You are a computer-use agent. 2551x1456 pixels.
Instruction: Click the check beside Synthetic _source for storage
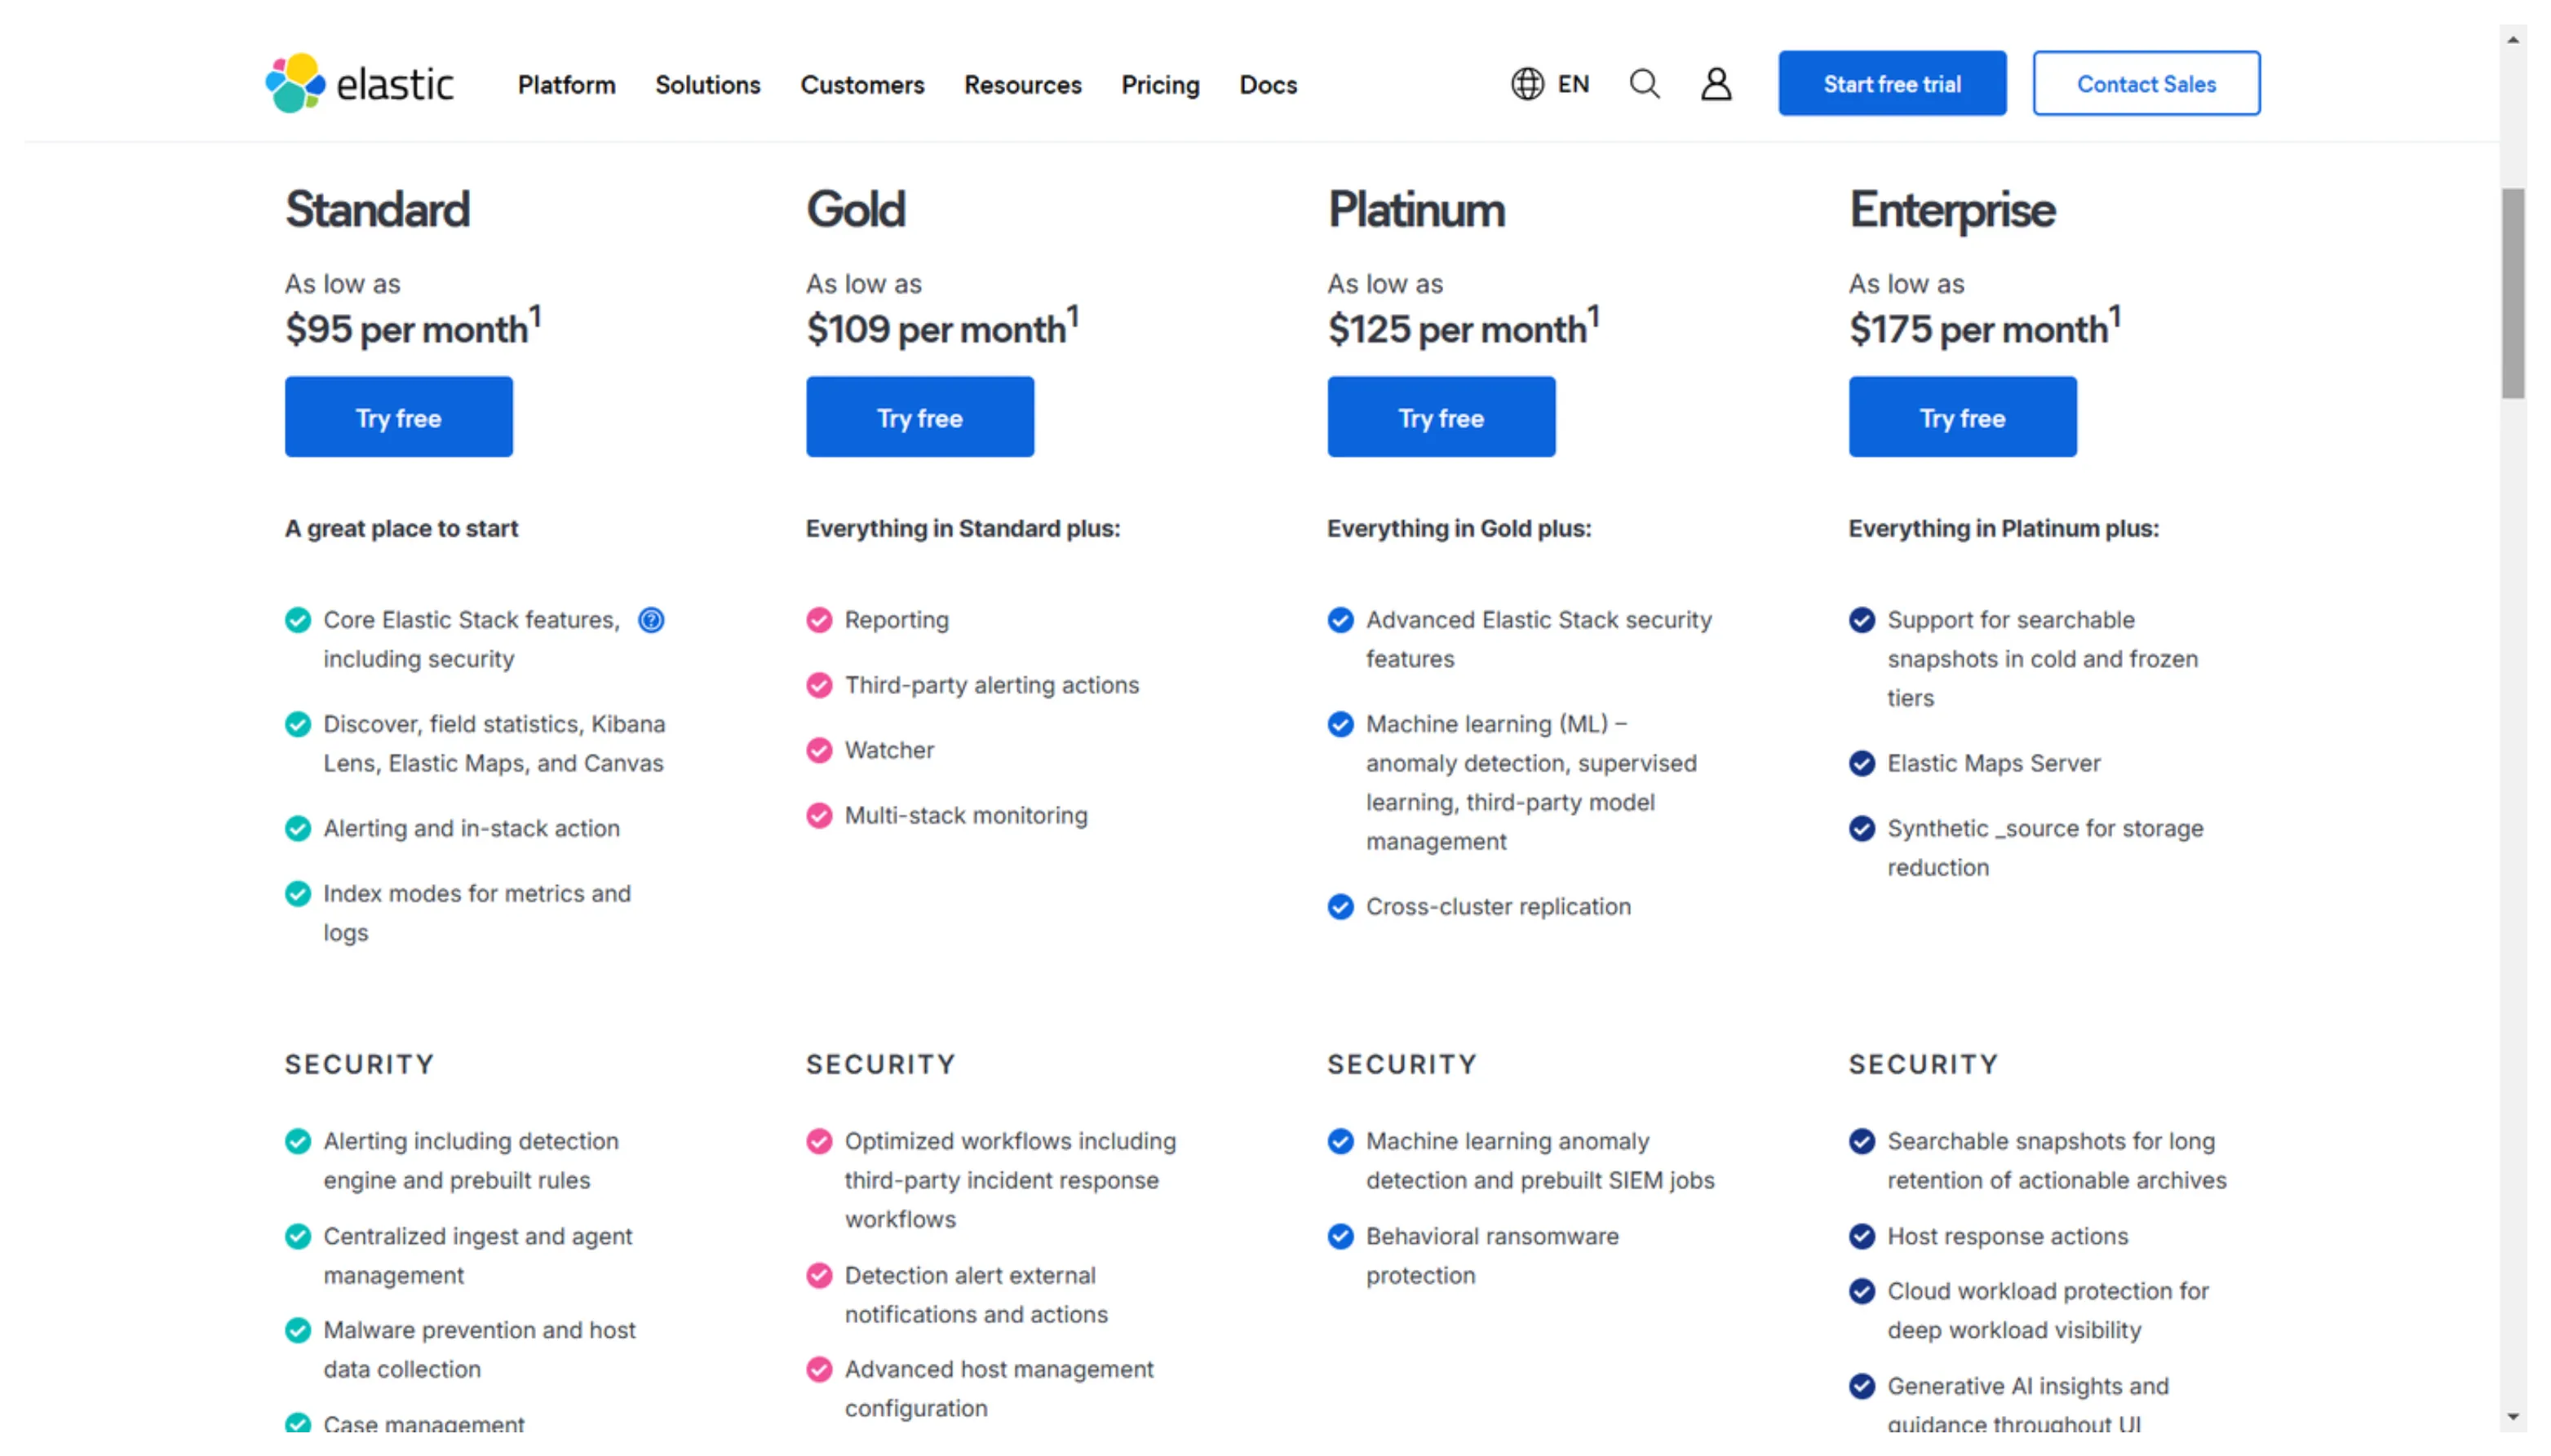(1861, 828)
